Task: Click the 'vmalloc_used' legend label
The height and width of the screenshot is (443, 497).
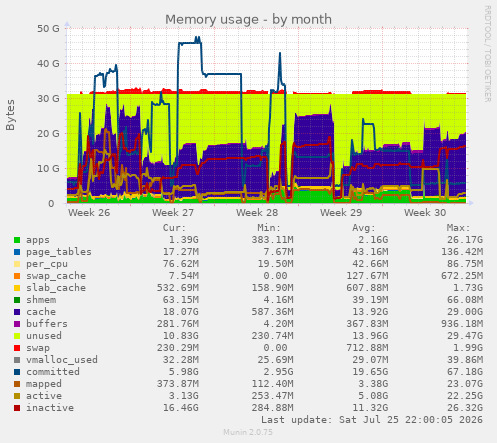Action: coord(62,360)
